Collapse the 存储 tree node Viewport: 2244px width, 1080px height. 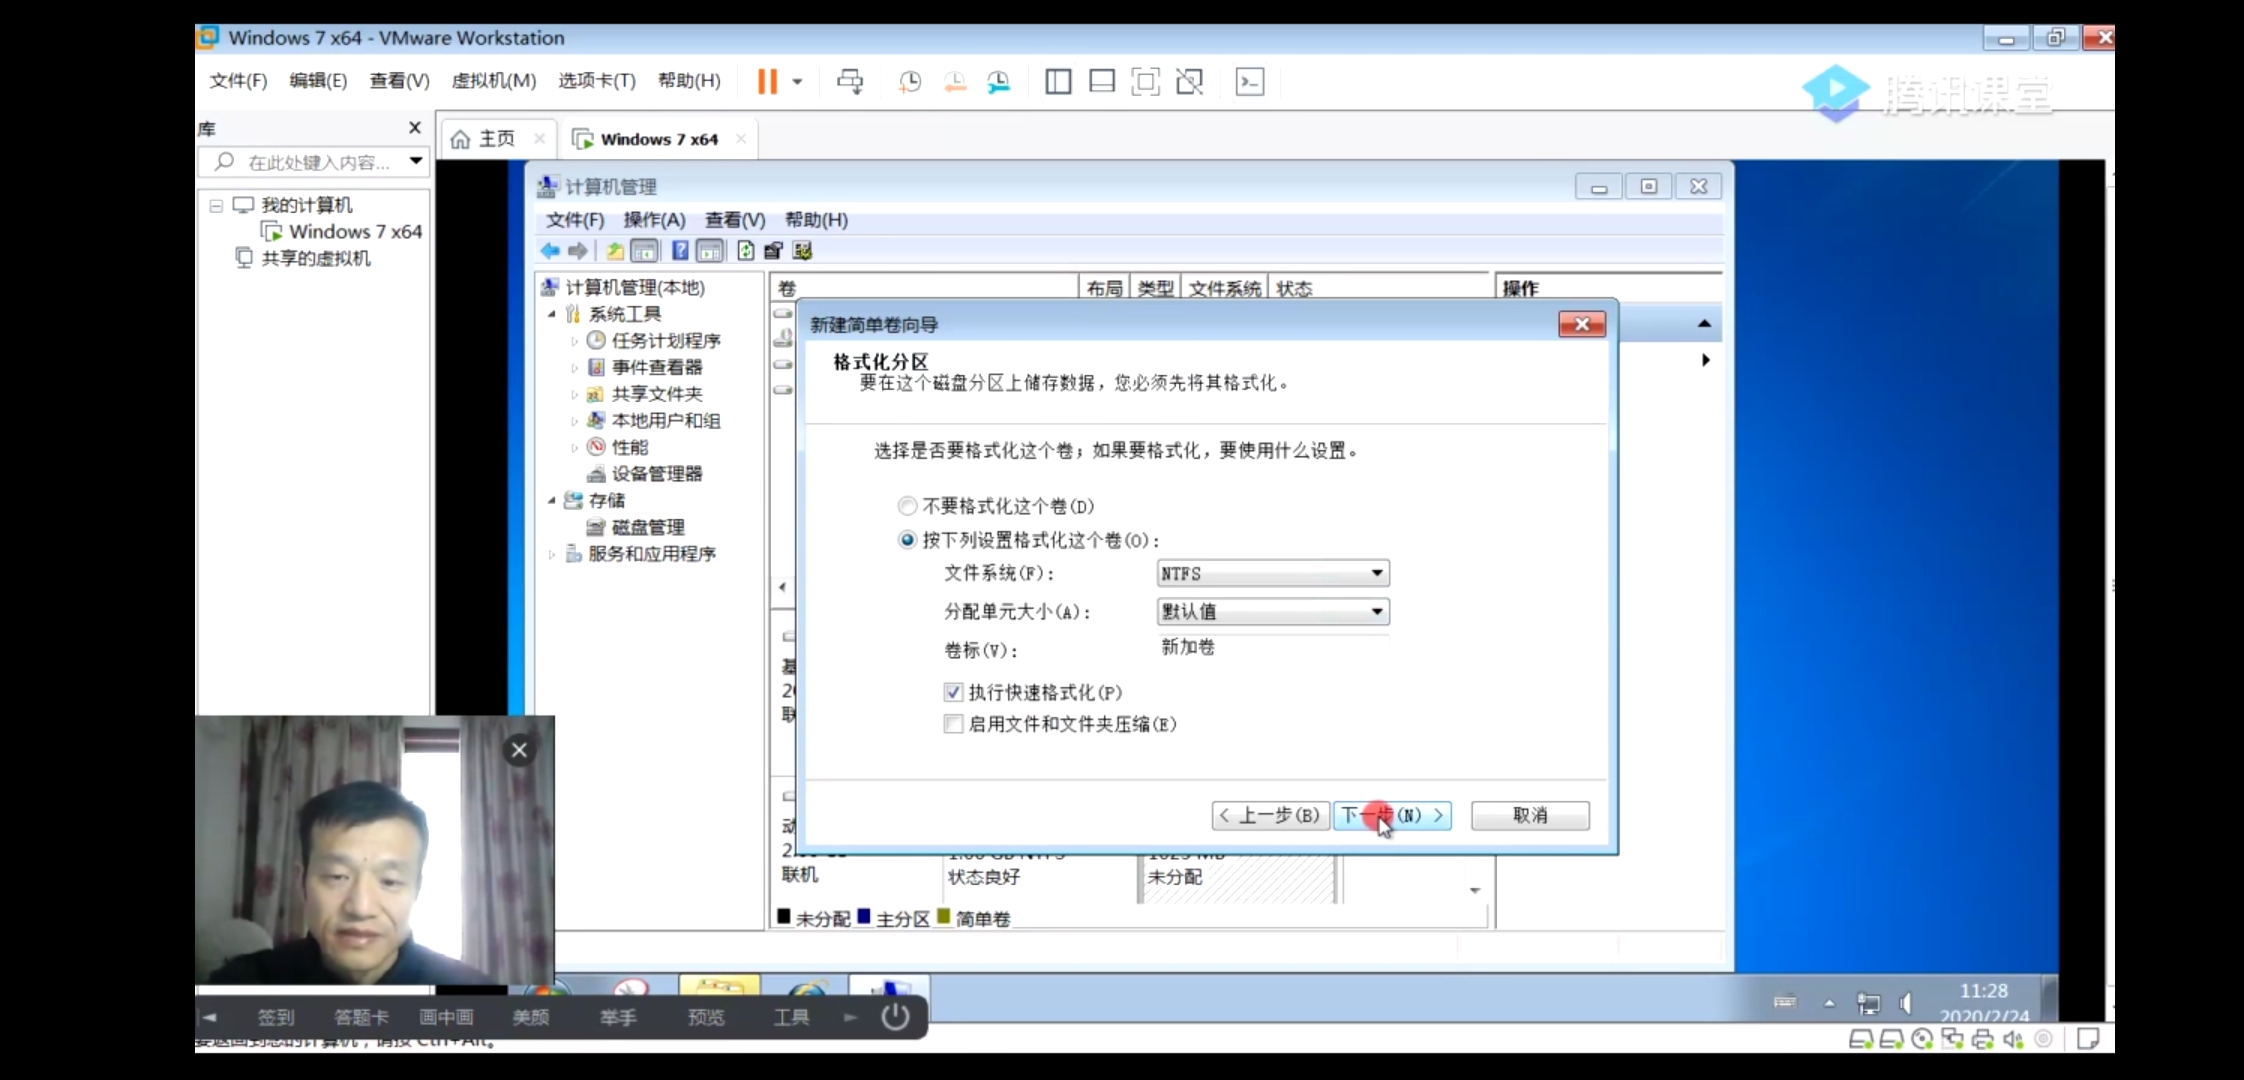pos(551,500)
